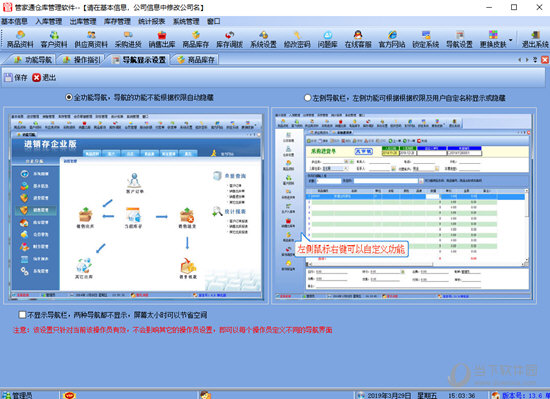Switch to 操作指引 tab
This screenshot has height=399, width=550.
pyautogui.click(x=81, y=60)
